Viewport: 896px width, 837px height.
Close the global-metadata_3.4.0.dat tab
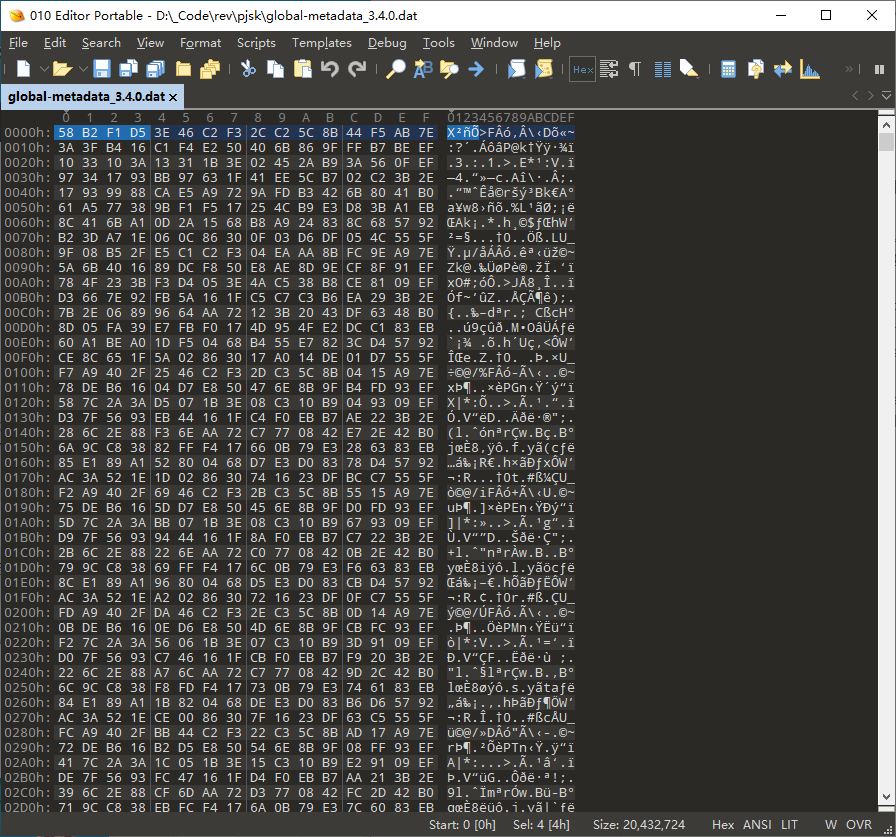[173, 97]
